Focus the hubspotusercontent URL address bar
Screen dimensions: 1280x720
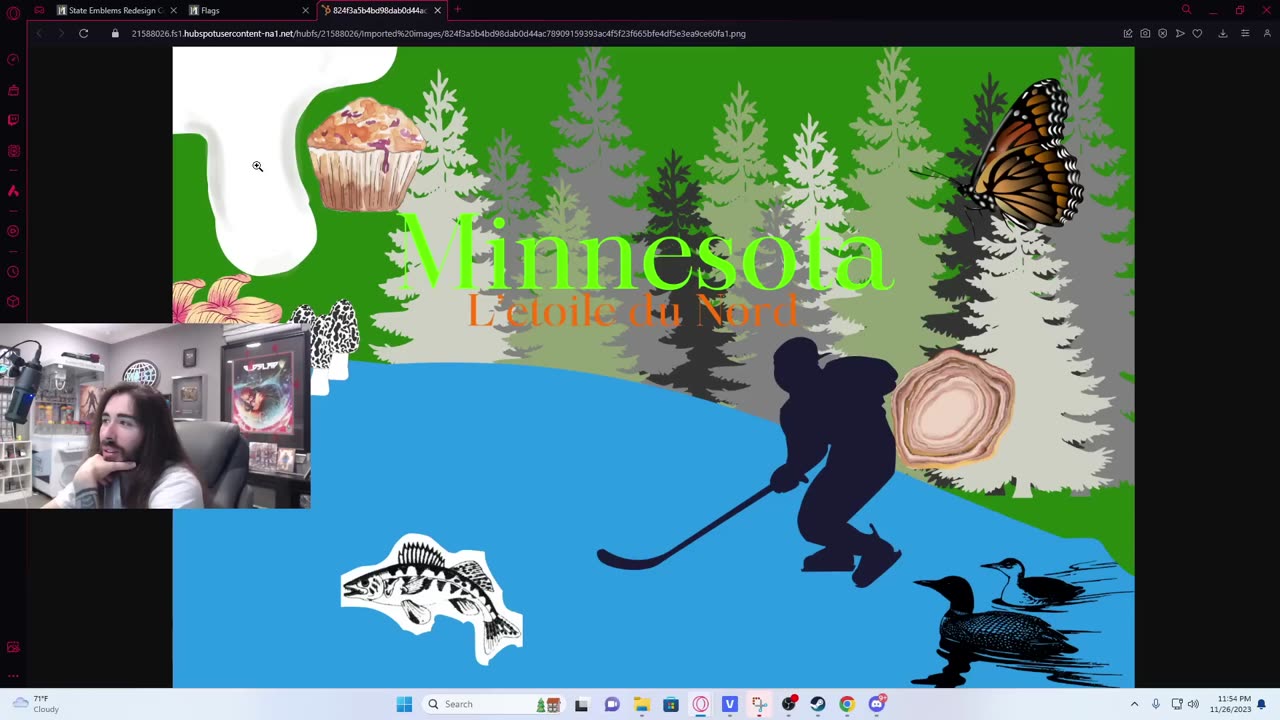(x=438, y=33)
